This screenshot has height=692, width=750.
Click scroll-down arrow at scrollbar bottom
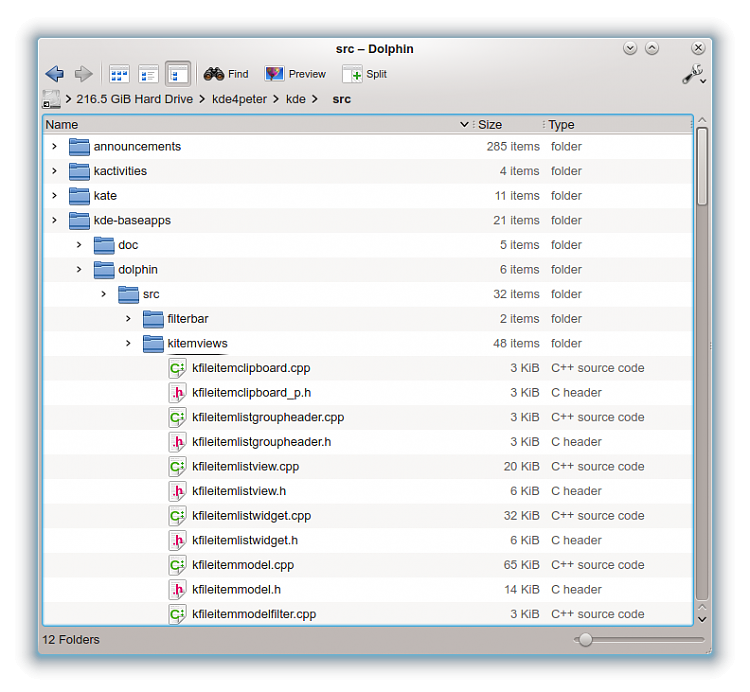702,619
